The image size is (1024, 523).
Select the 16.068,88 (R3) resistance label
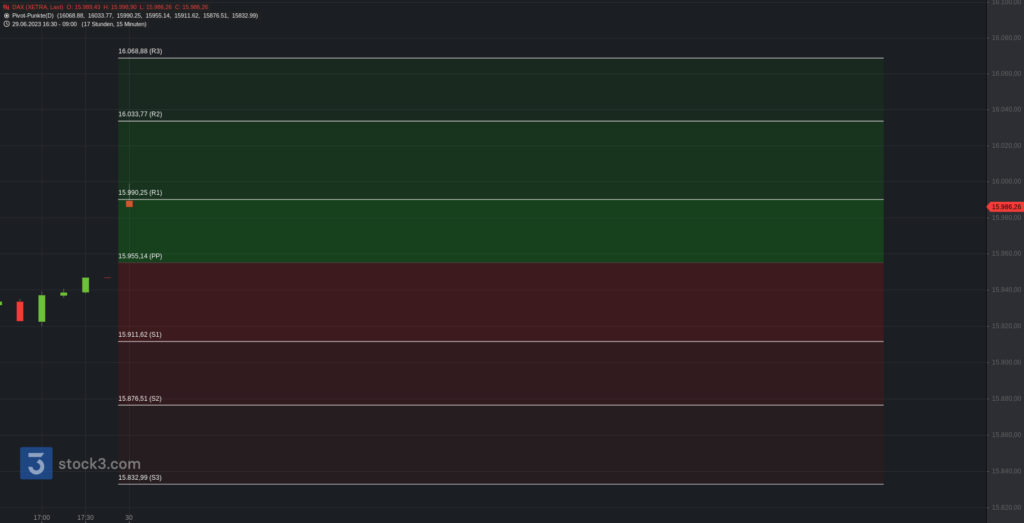140,51
